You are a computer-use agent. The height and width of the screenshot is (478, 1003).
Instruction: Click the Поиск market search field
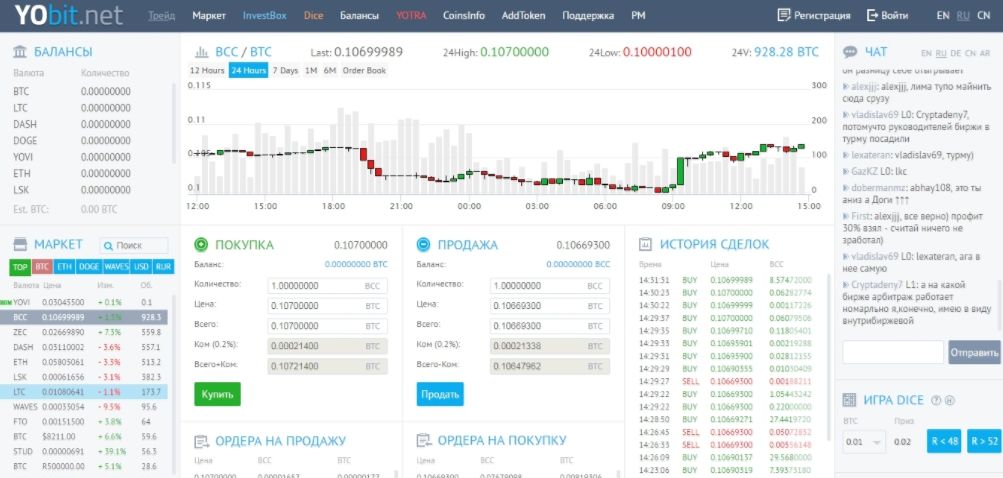pos(134,246)
